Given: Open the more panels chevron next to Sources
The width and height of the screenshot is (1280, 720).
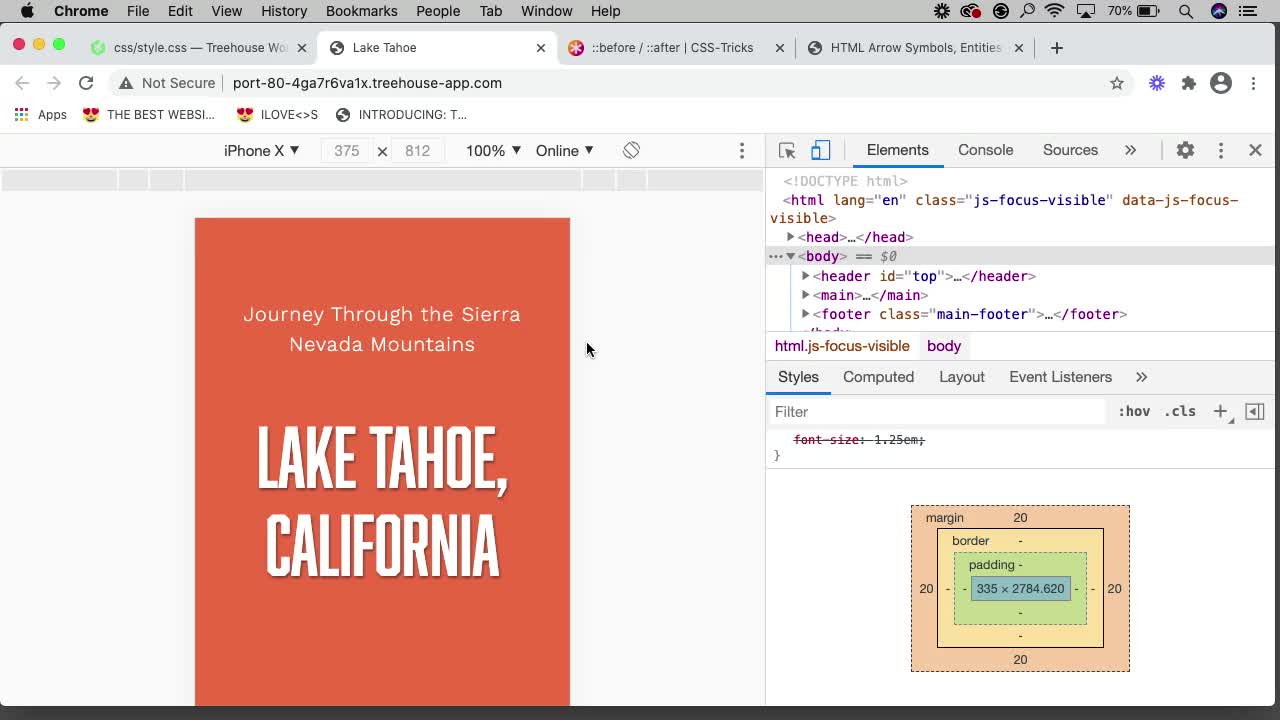Looking at the screenshot, I should click(1130, 149).
